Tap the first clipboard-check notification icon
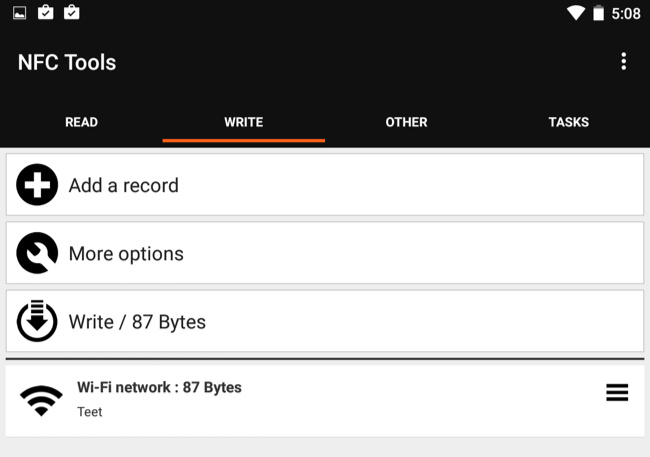 pos(46,13)
